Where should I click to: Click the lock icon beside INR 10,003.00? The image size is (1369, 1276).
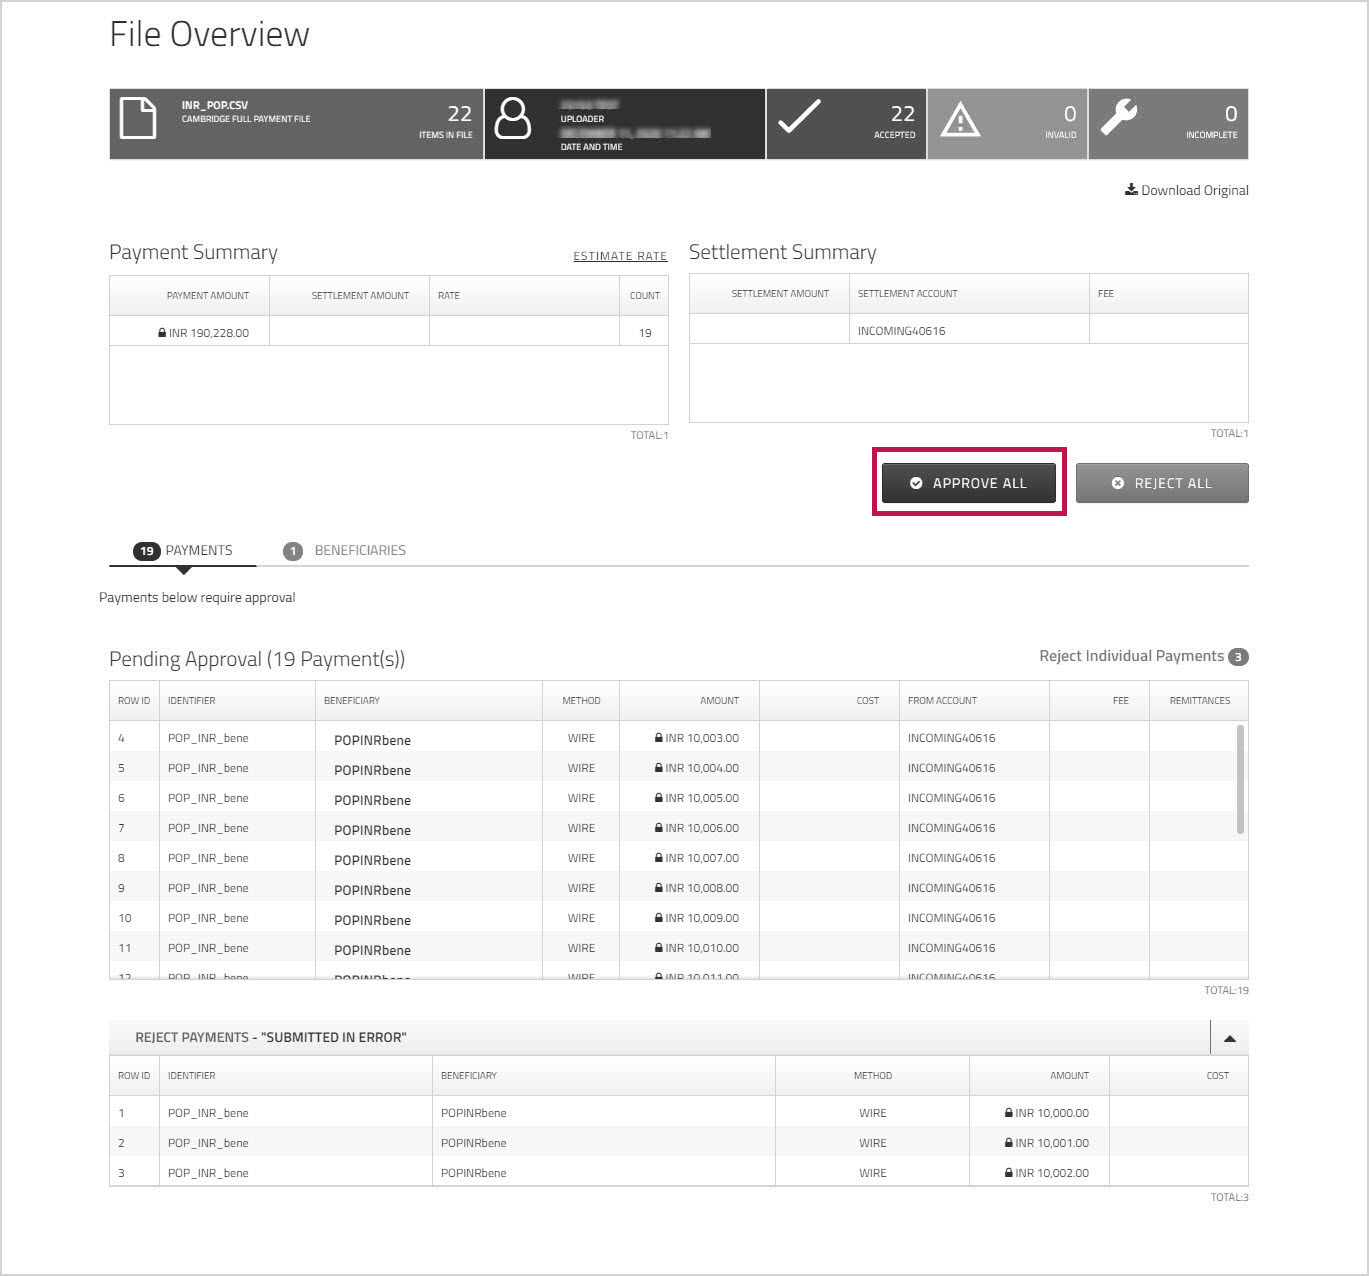pyautogui.click(x=659, y=738)
